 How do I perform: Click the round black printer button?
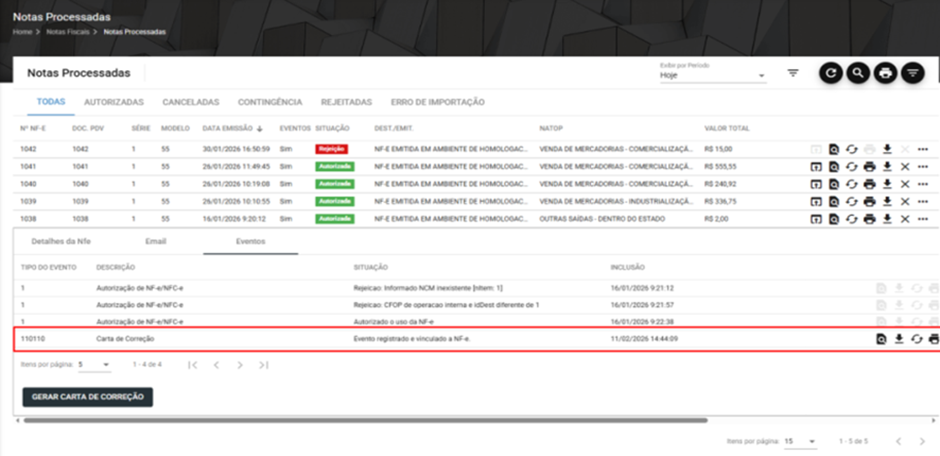click(x=885, y=73)
